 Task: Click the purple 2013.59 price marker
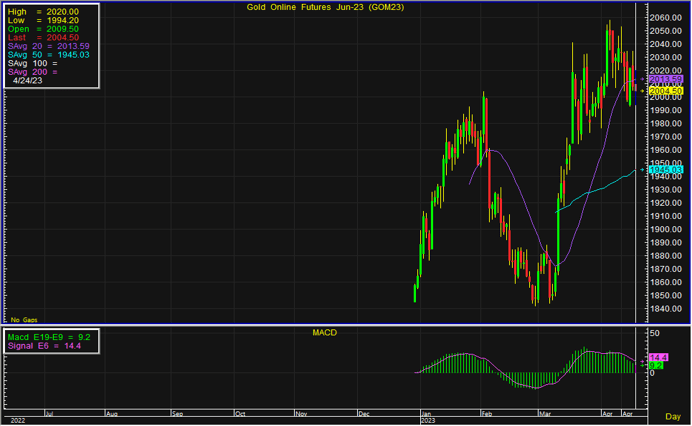click(x=665, y=79)
